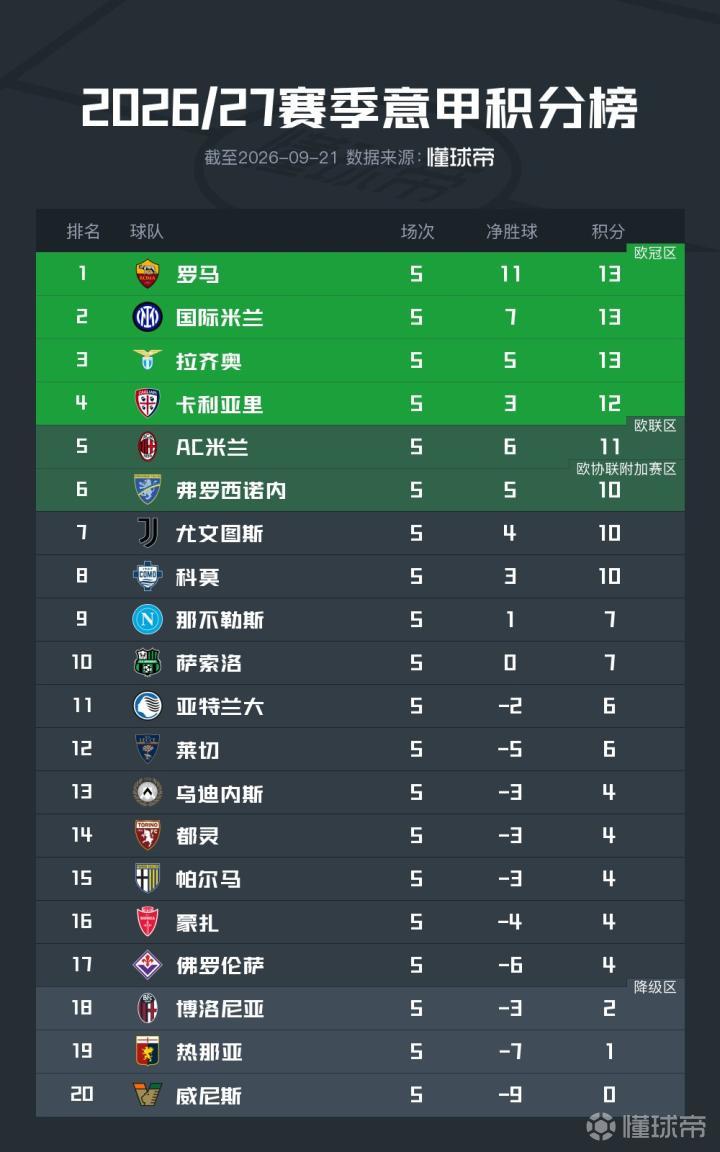720x1152 pixels.
Task: Open the 科莫 team row name
Action: click(x=198, y=577)
